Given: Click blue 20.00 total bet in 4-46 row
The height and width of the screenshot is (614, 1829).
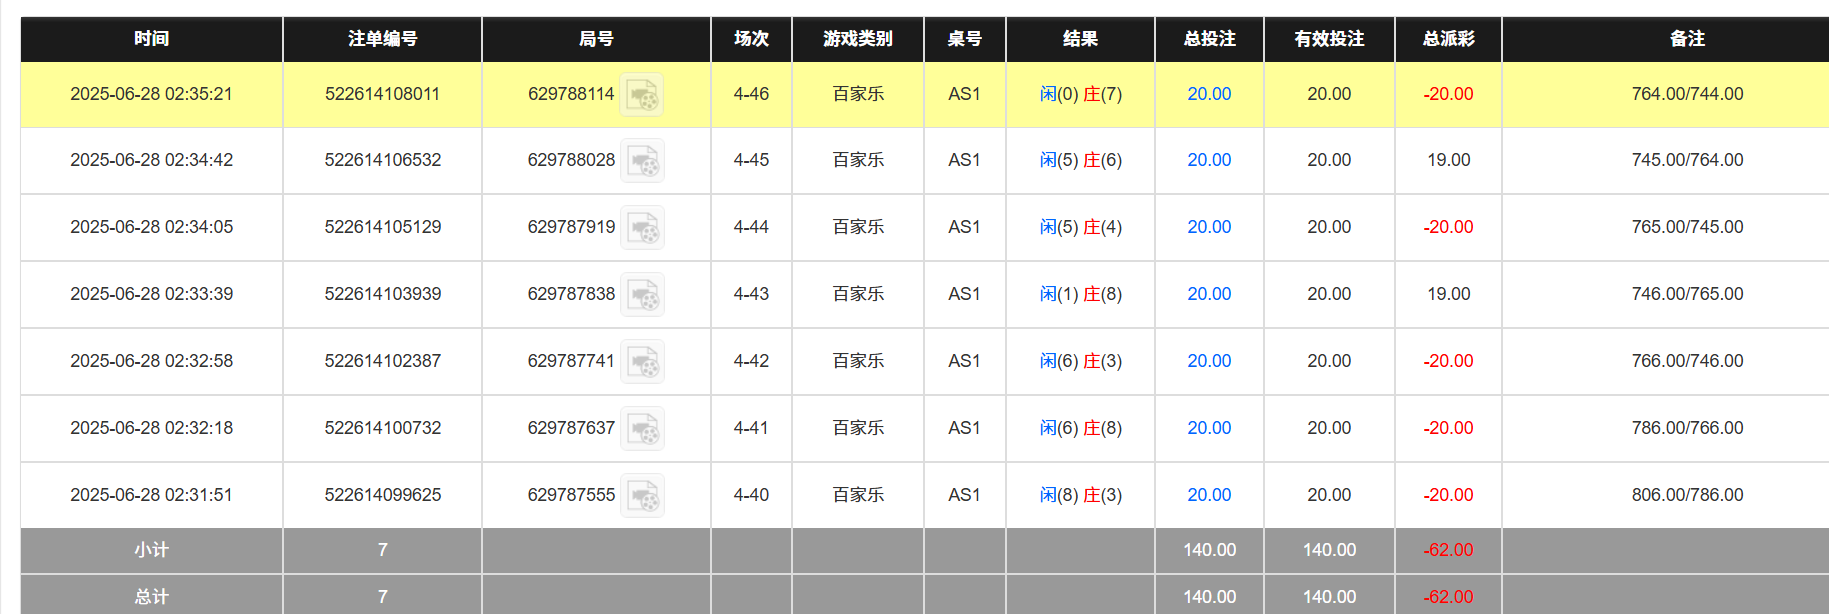Looking at the screenshot, I should point(1209,94).
